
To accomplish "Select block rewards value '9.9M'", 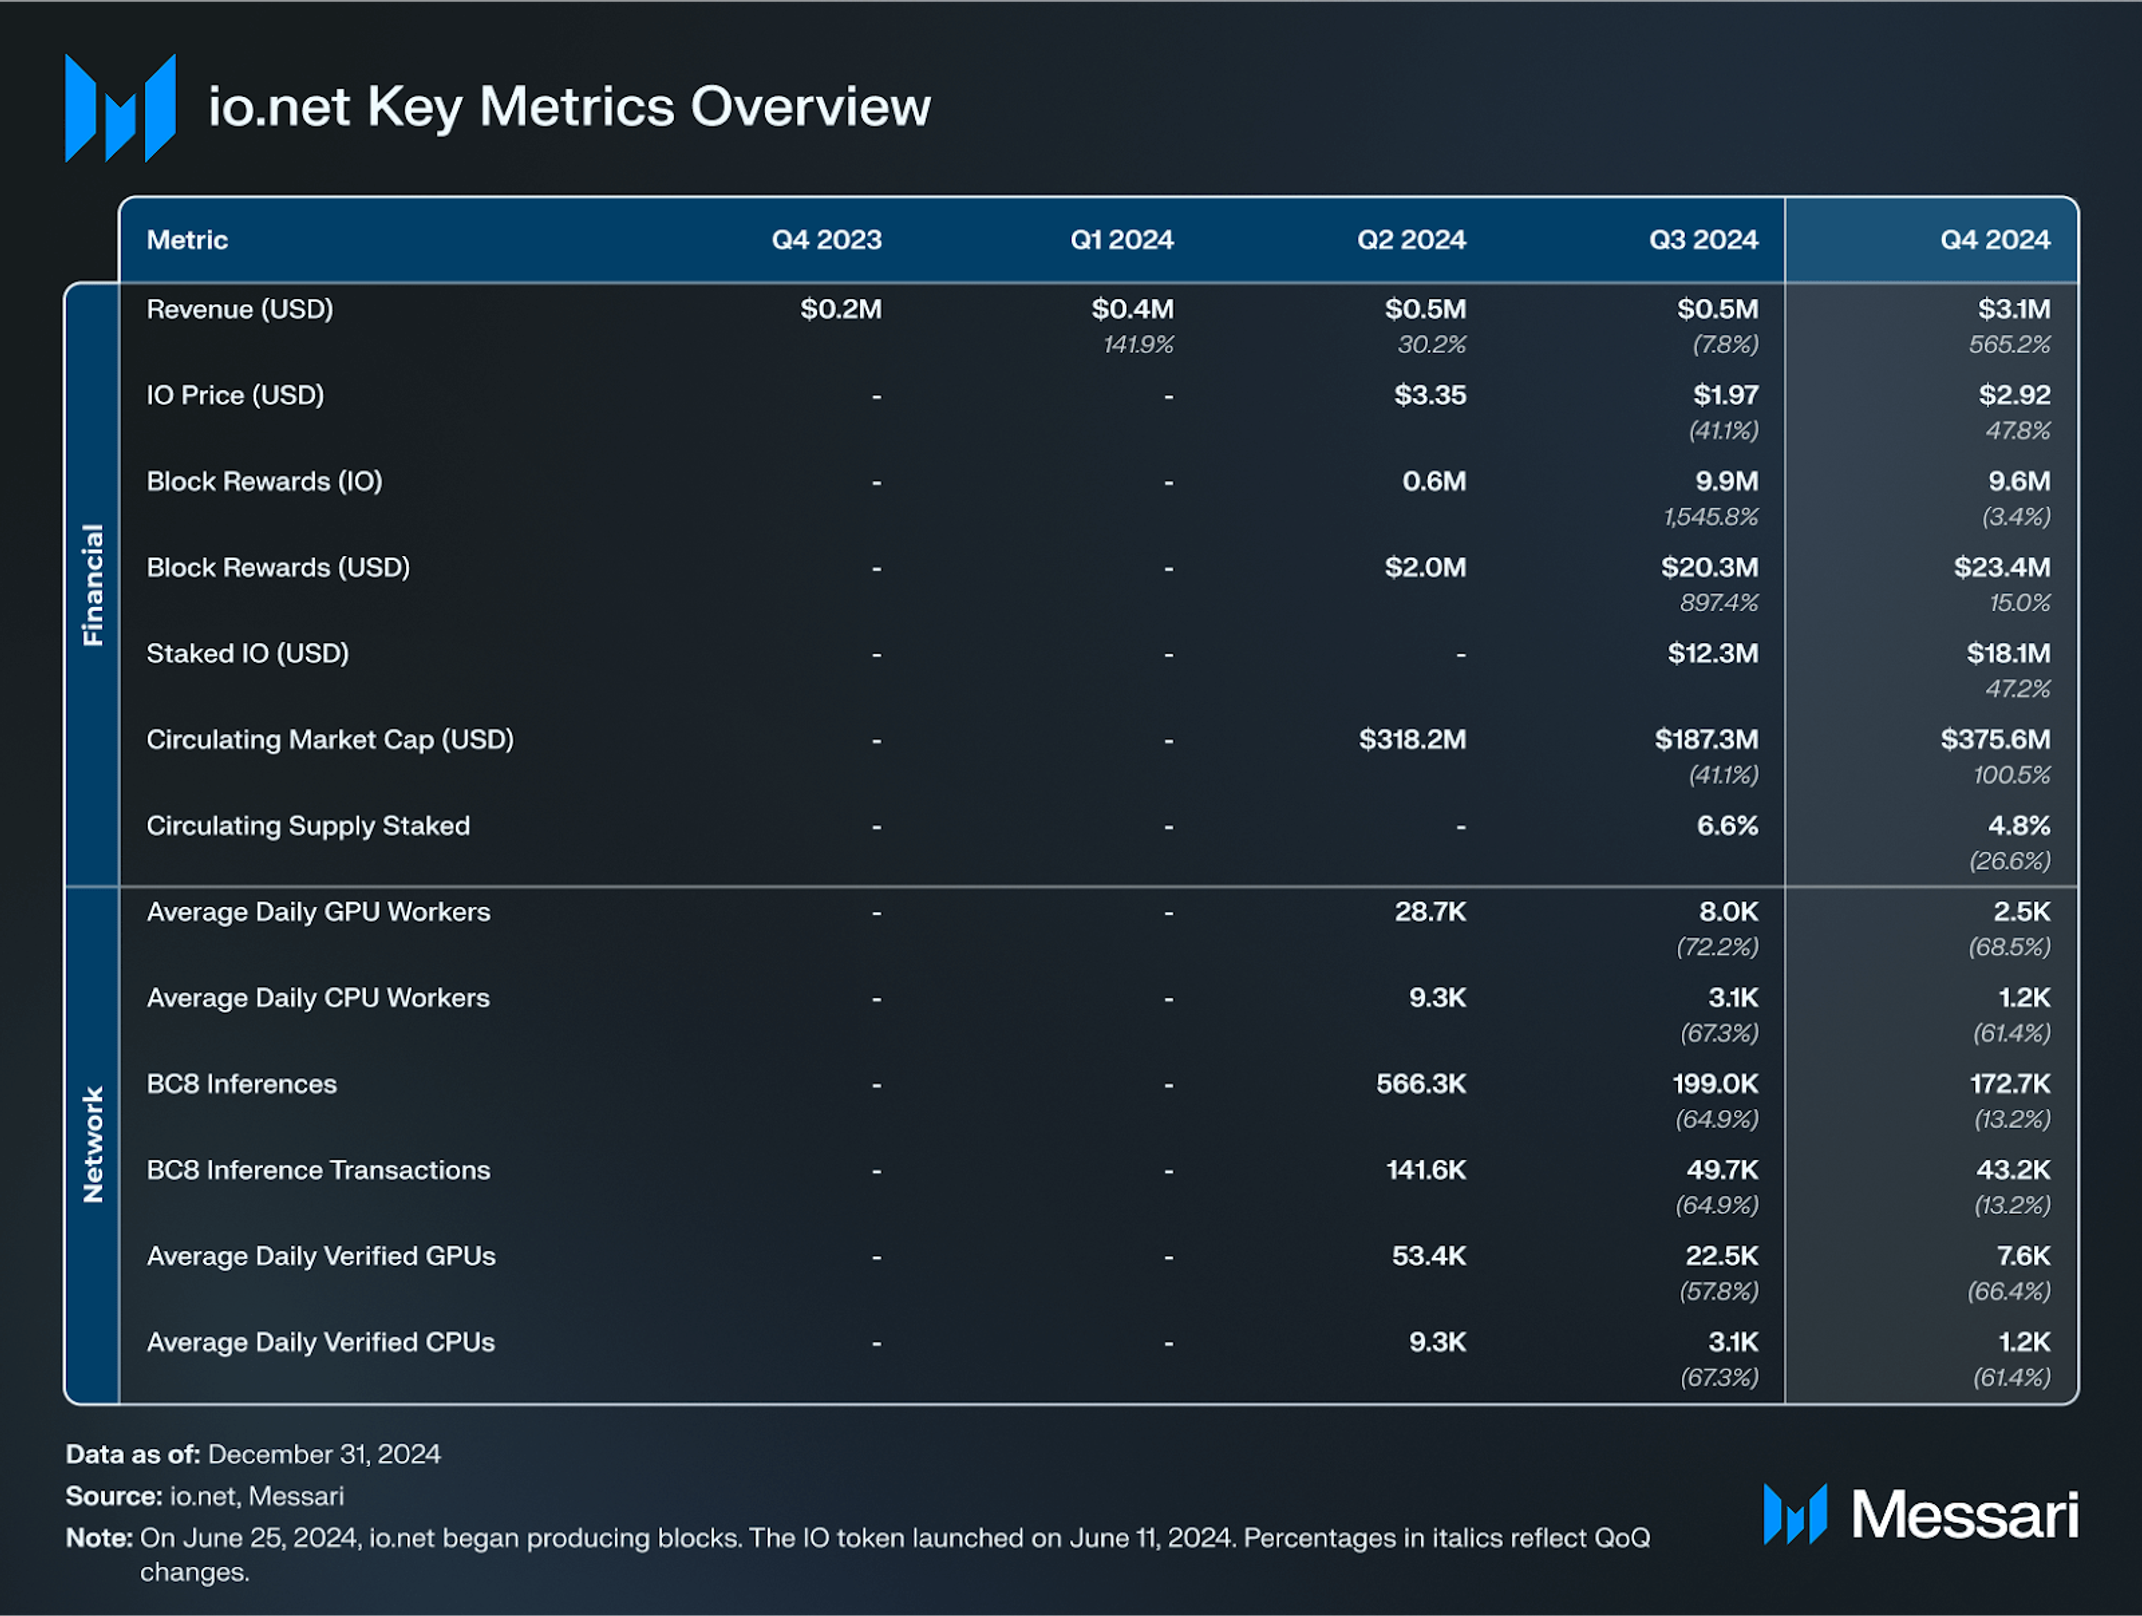I will [1727, 482].
